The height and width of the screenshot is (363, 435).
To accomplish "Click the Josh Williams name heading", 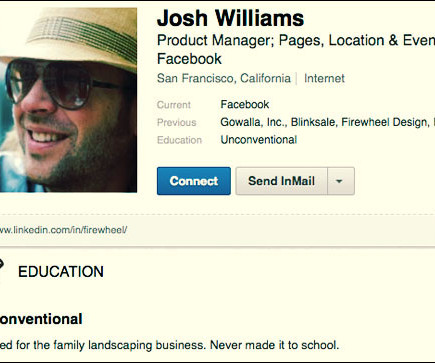I will 230,18.
